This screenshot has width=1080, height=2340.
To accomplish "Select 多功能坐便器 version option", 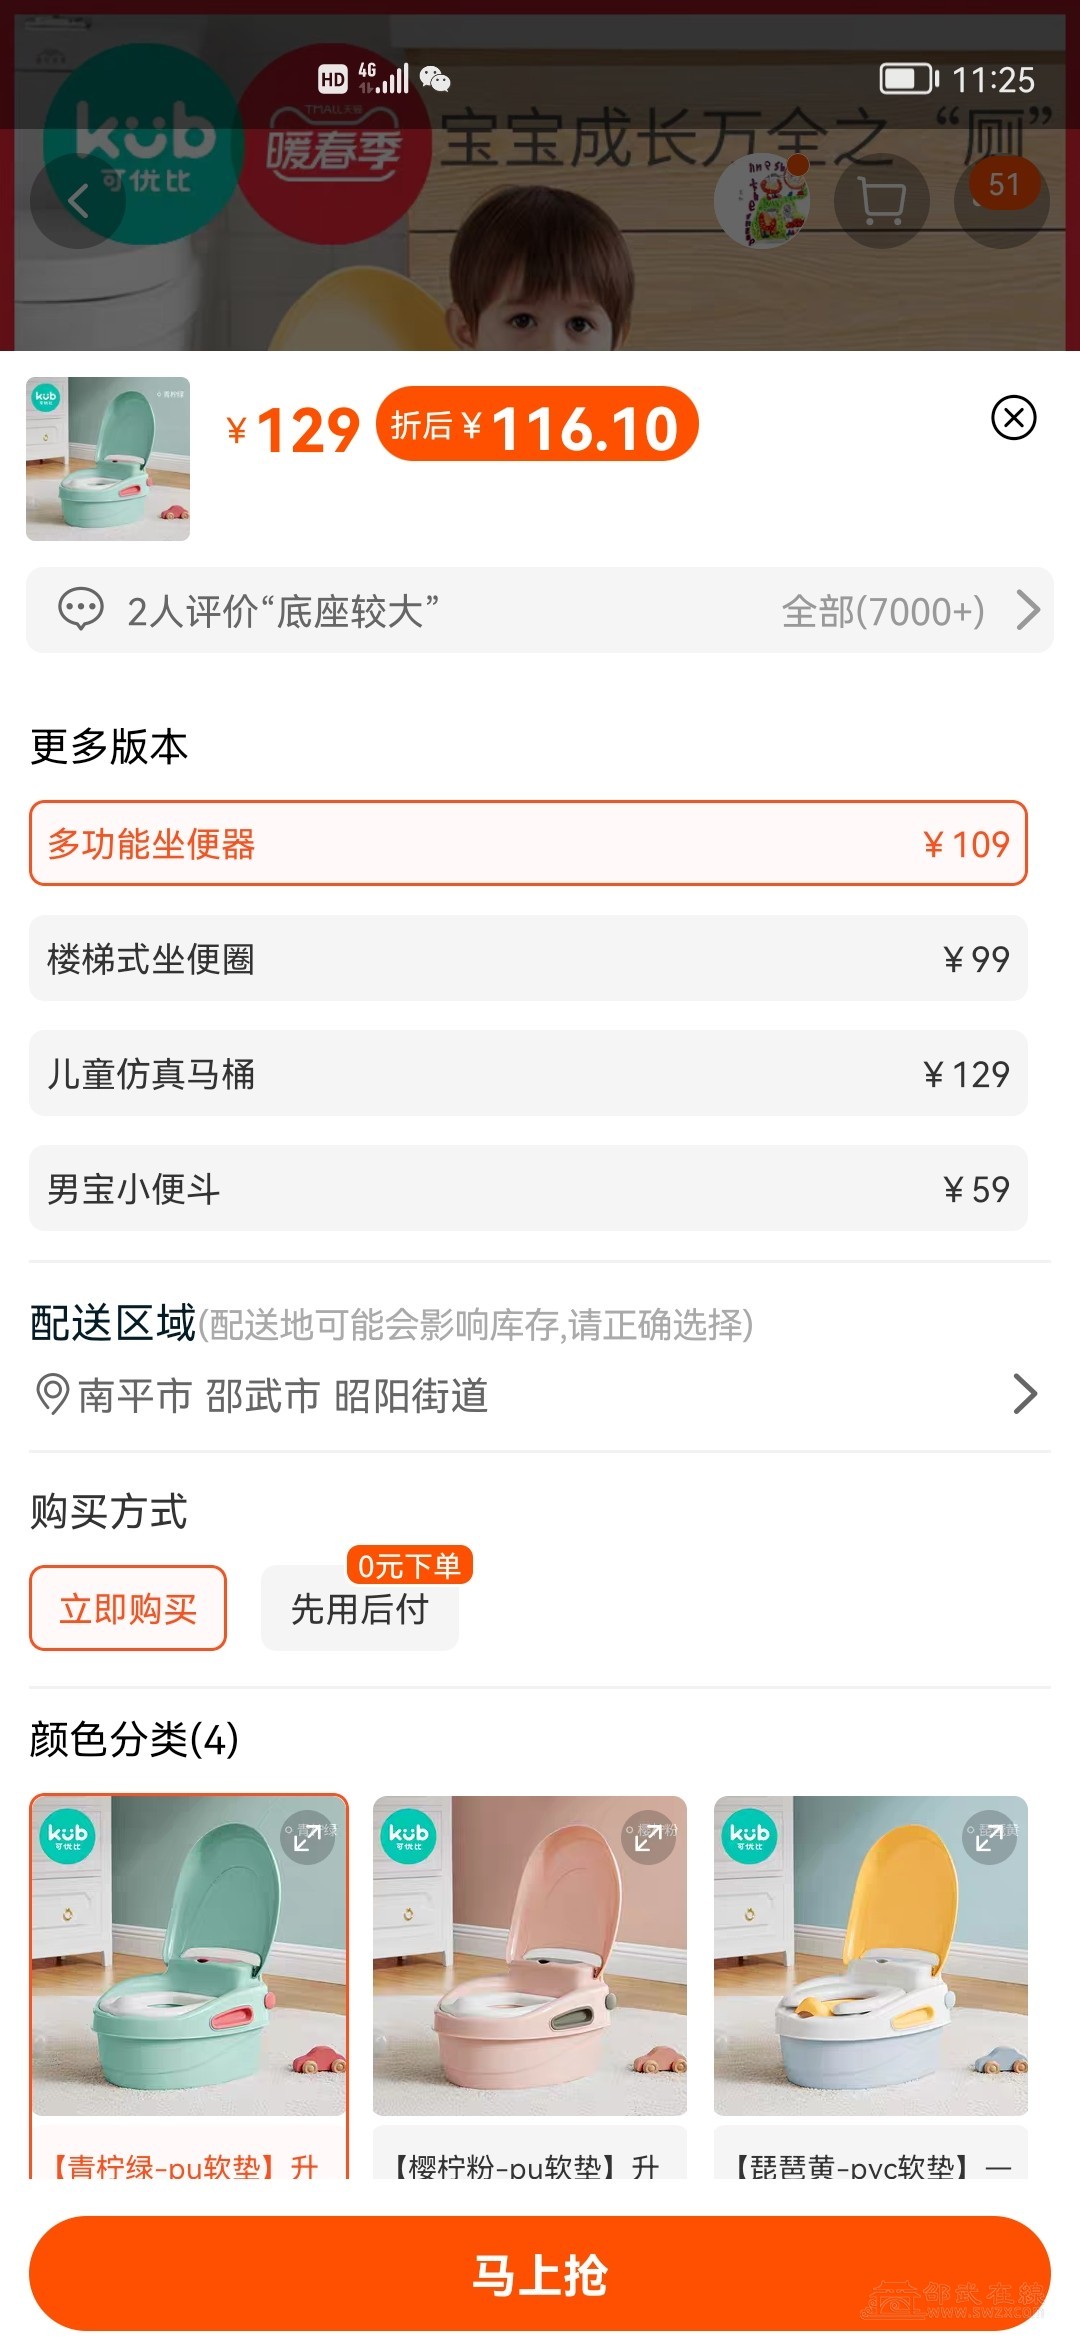I will point(528,843).
